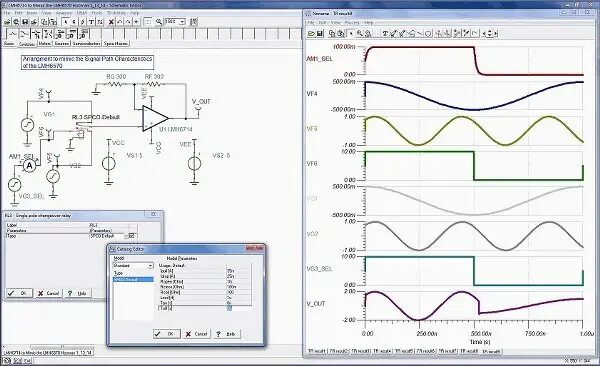The width and height of the screenshot is (600, 366).
Task: Click OK in the RL2 relay properties dialog
Action: point(19,293)
